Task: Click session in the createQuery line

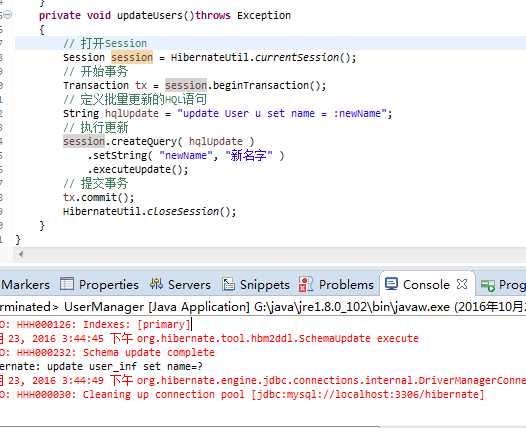Action: (x=84, y=141)
